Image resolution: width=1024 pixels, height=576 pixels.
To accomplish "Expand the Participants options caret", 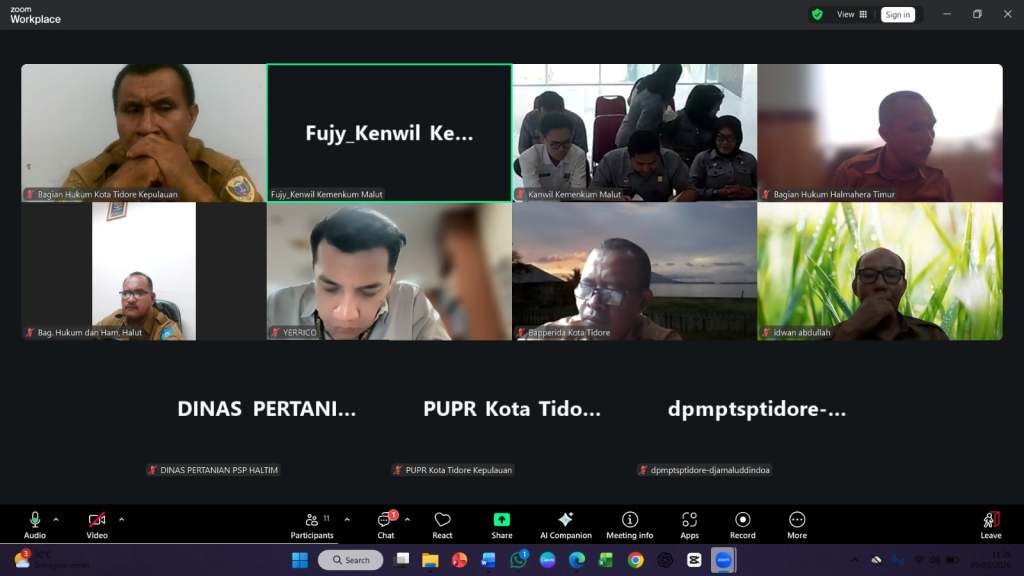I will pos(347,519).
